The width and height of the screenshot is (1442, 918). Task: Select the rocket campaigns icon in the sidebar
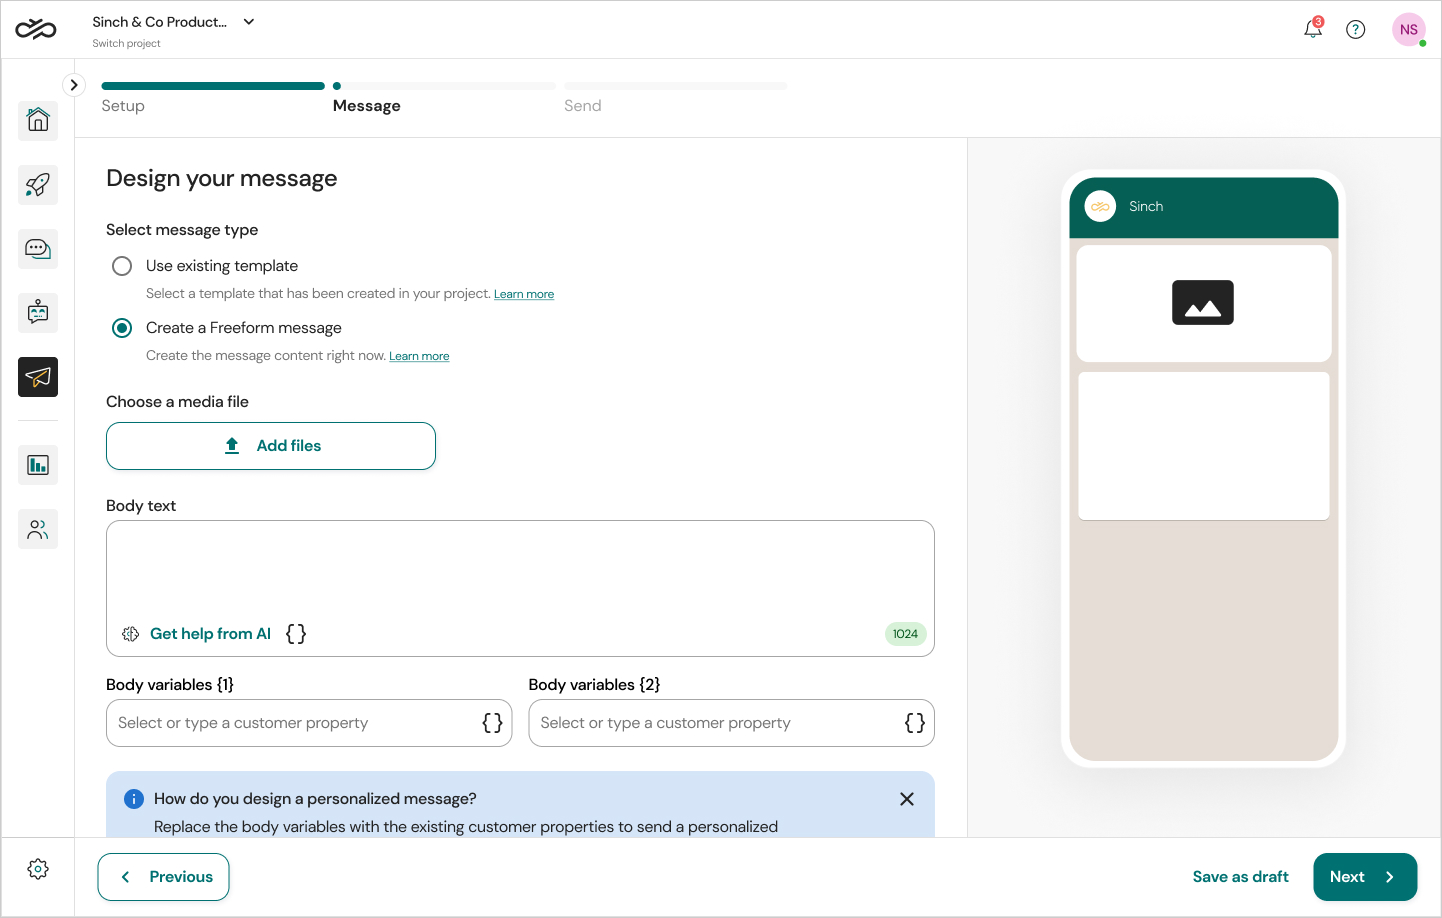pos(37,184)
